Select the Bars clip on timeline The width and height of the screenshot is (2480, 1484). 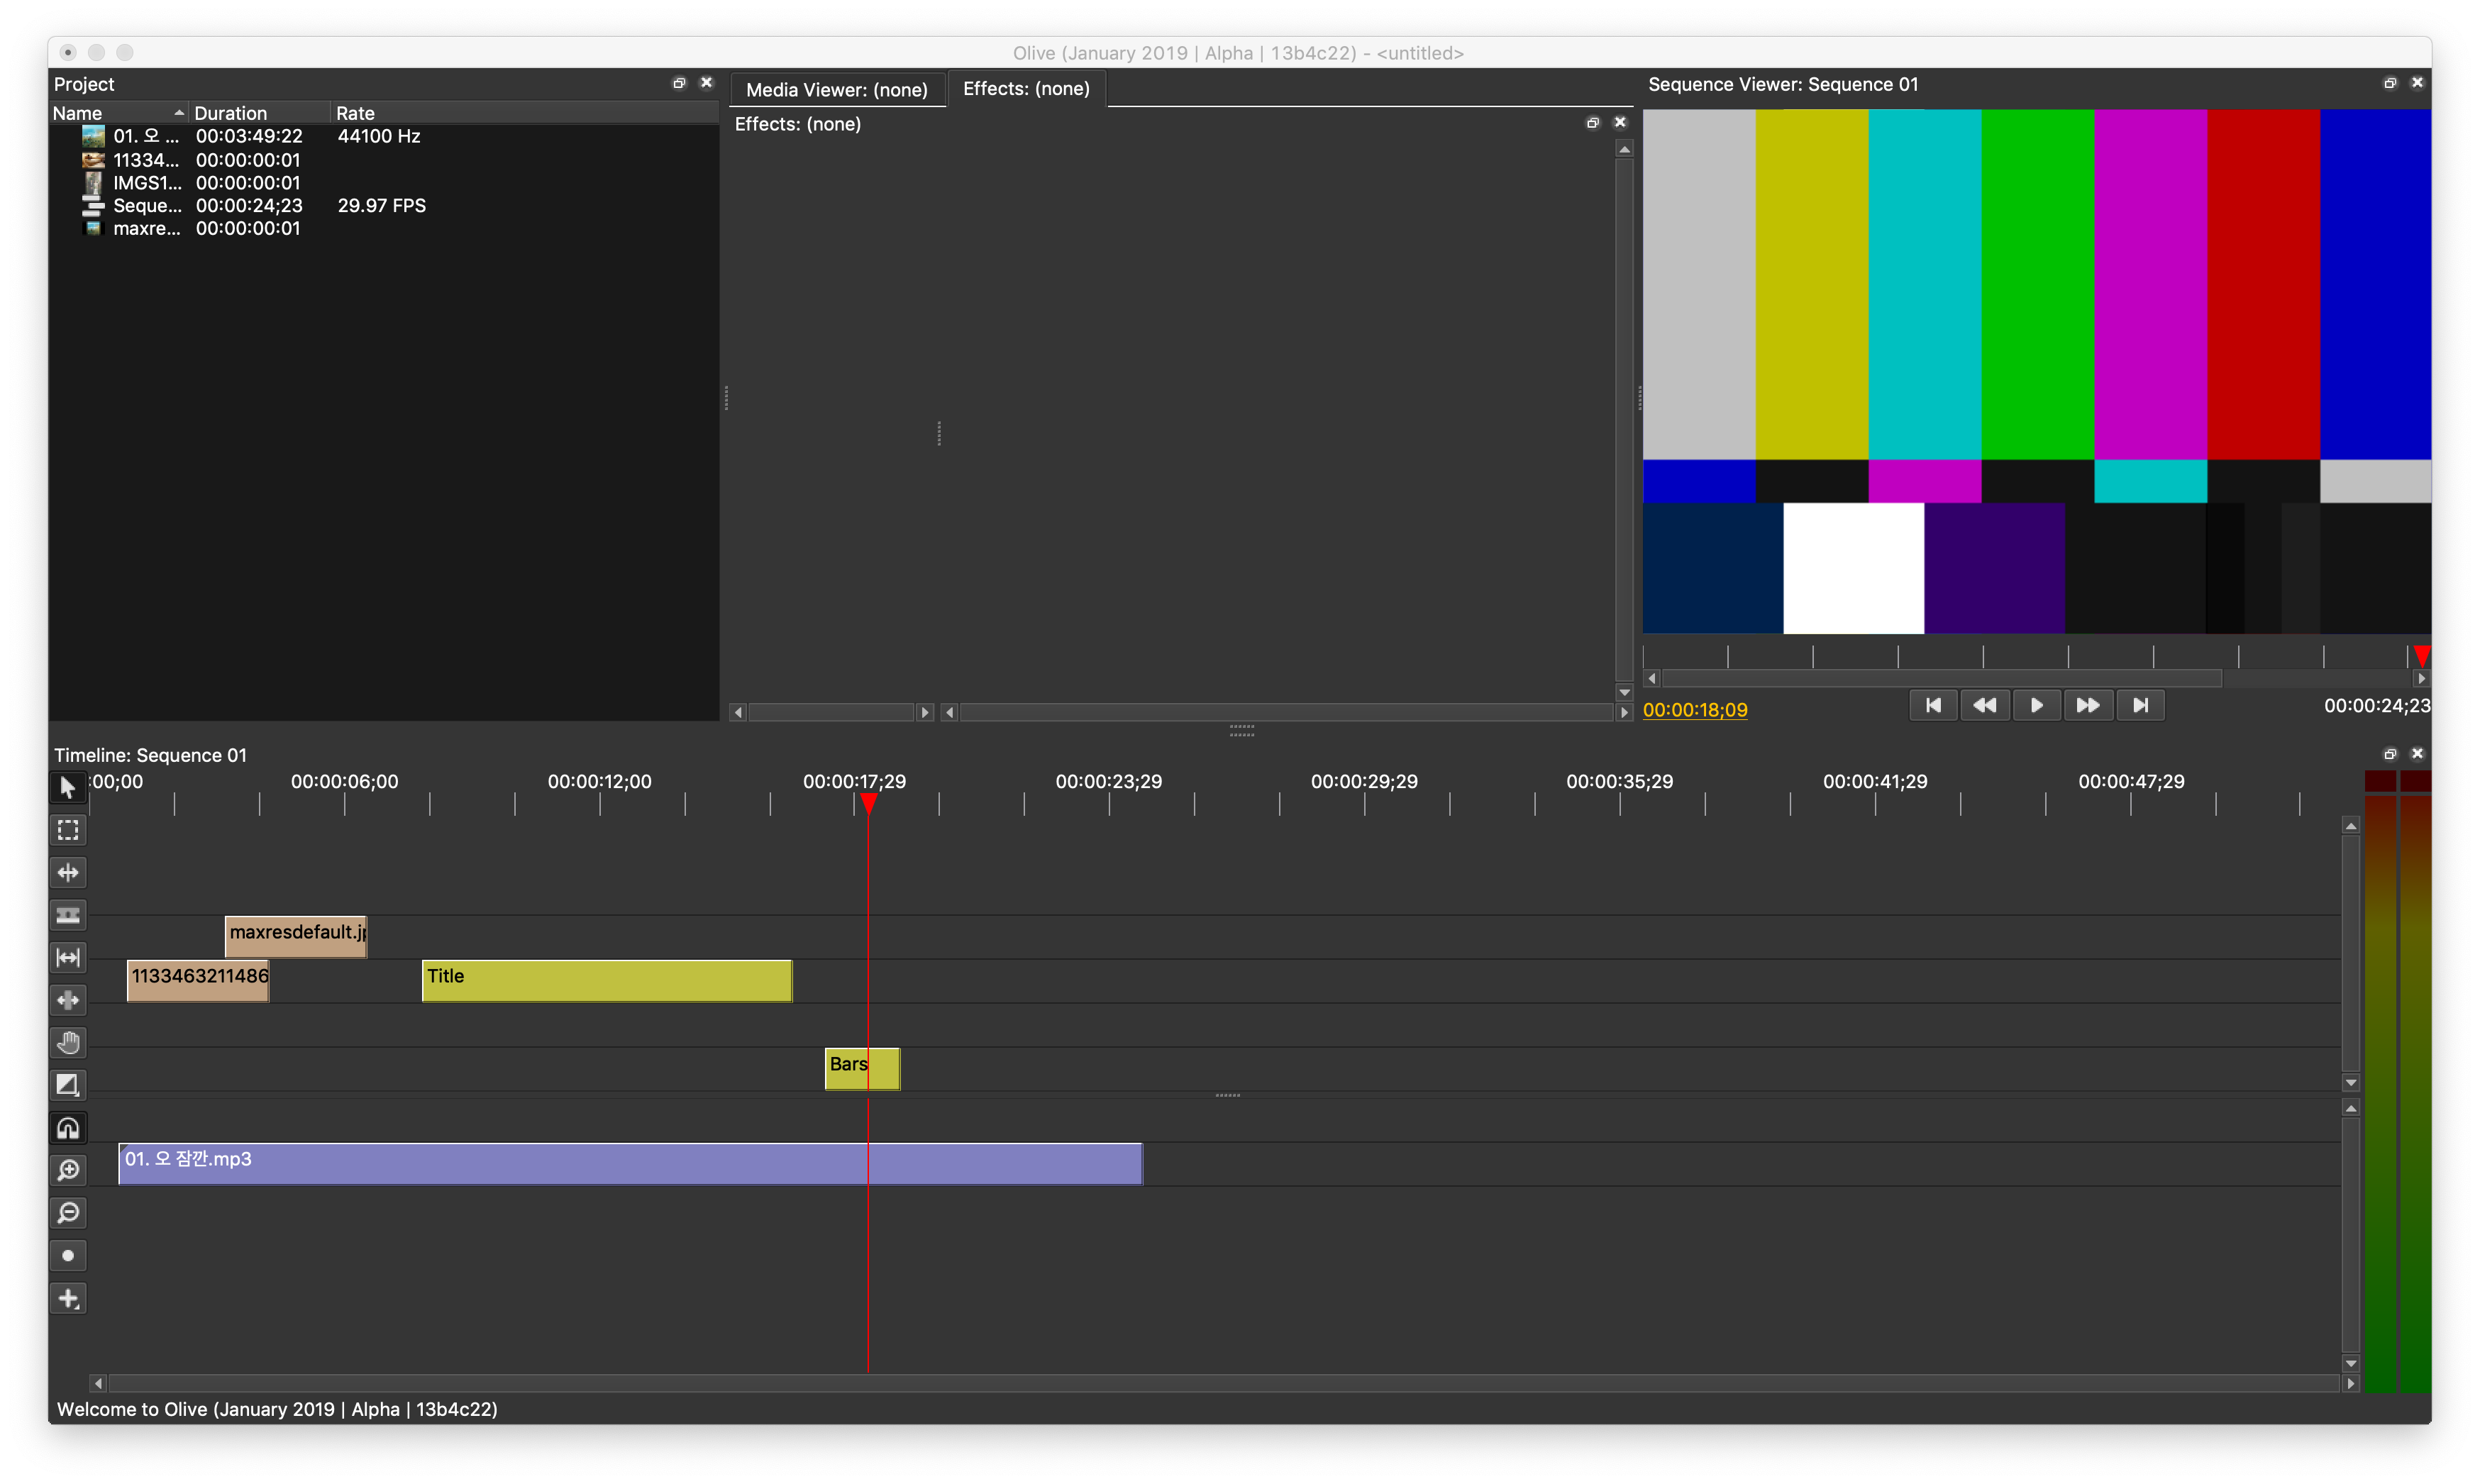coord(862,1069)
